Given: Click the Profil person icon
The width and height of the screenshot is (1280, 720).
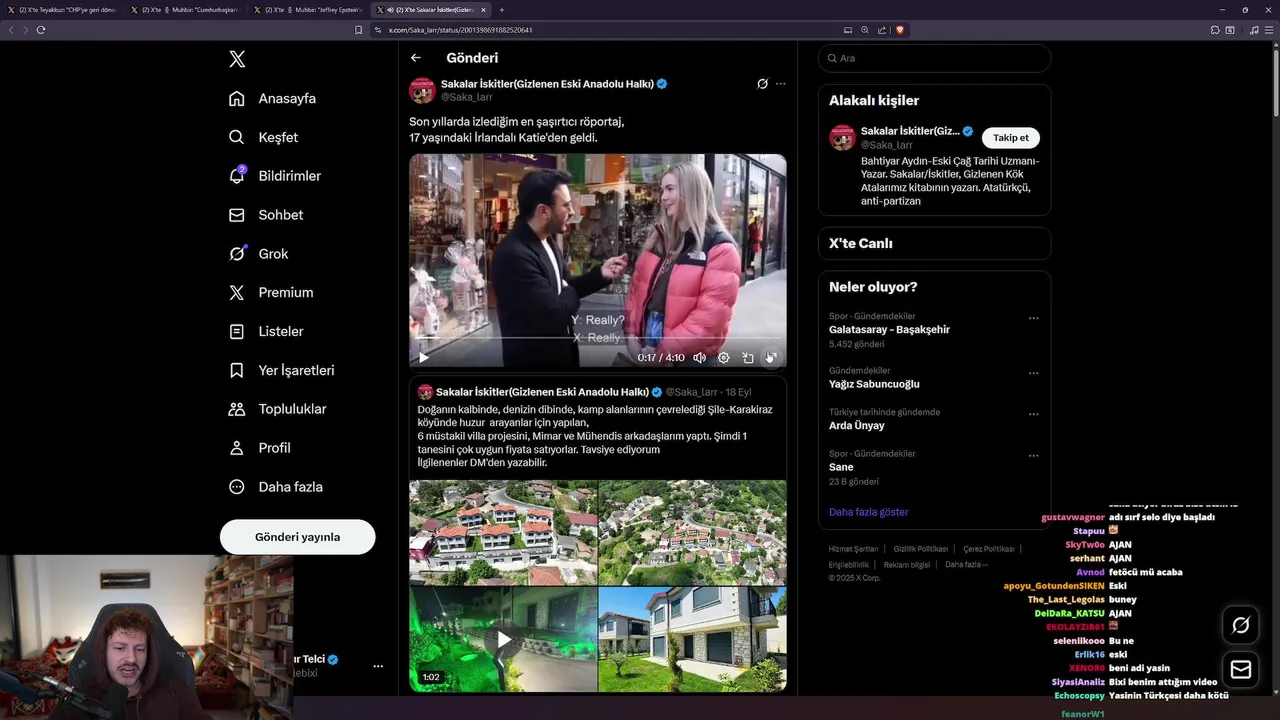Looking at the screenshot, I should 237,448.
